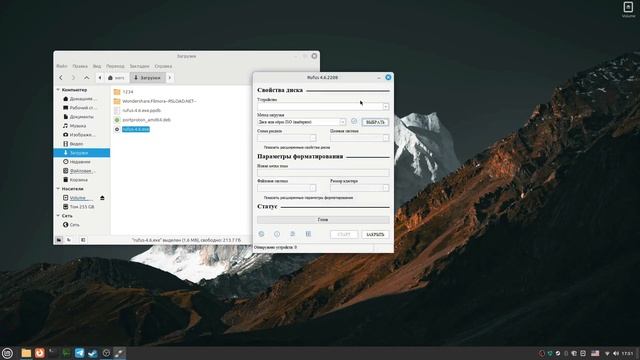The width and height of the screenshot is (640, 360).
Task: Select portproton_amd64.deb file
Action: pos(146,120)
